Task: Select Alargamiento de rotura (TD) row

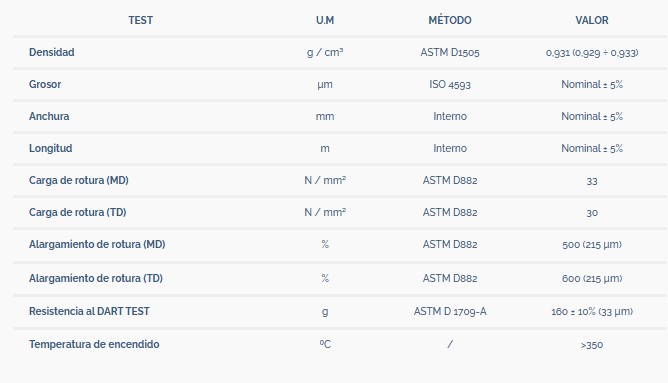Action: tap(339, 278)
